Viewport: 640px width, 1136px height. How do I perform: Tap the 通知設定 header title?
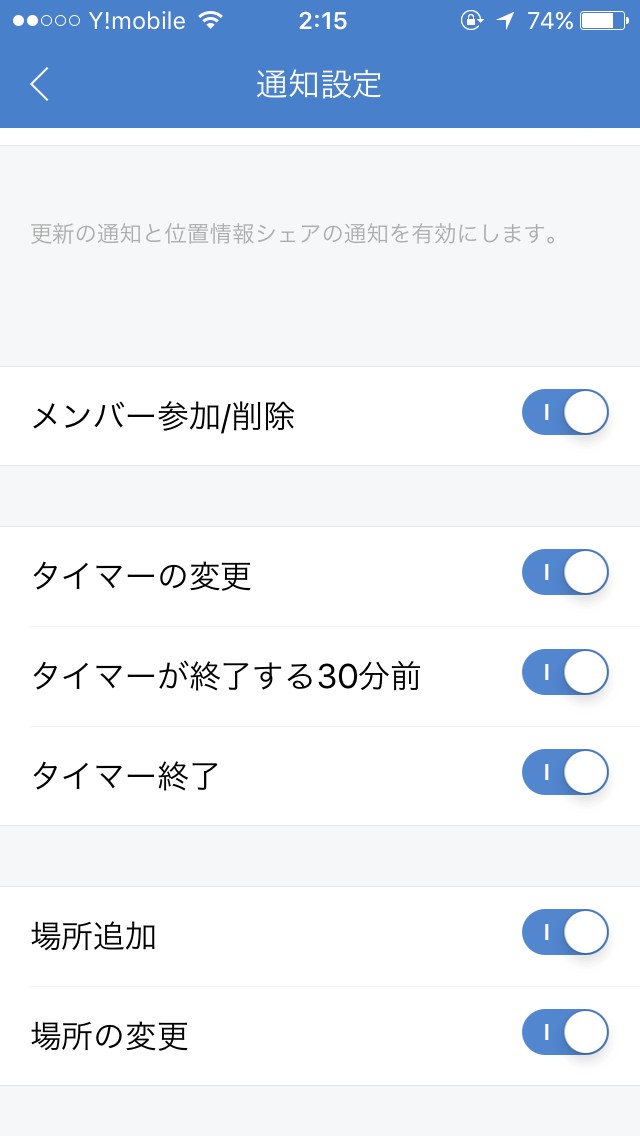(319, 84)
